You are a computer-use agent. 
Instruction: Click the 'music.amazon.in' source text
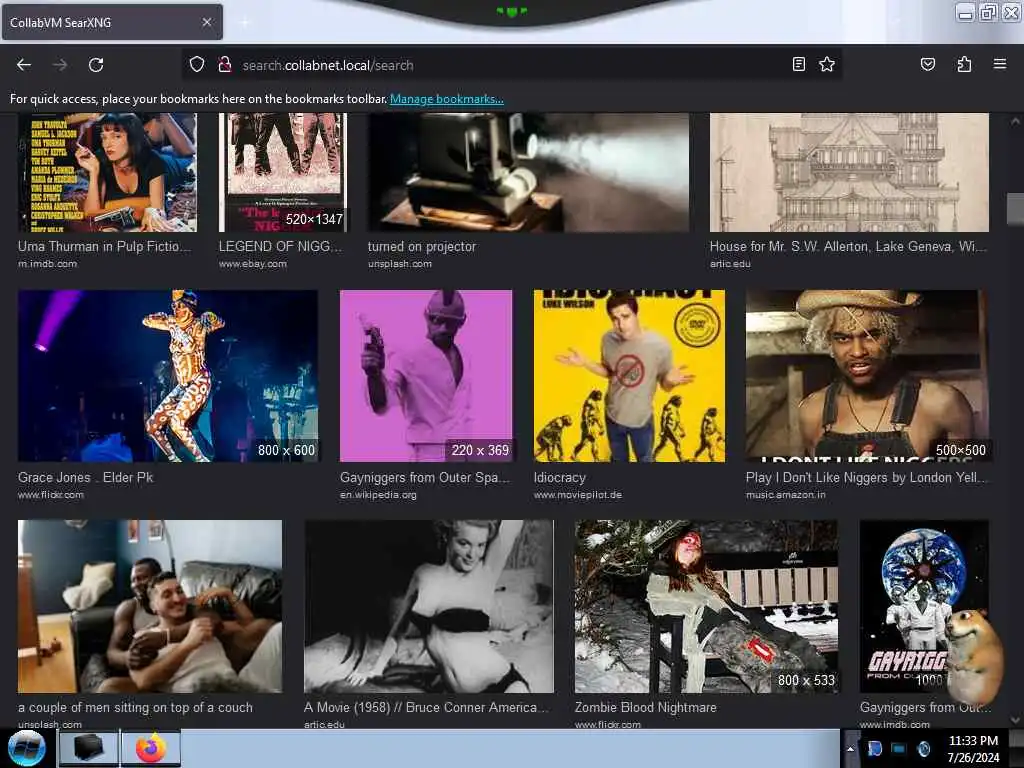[786, 495]
